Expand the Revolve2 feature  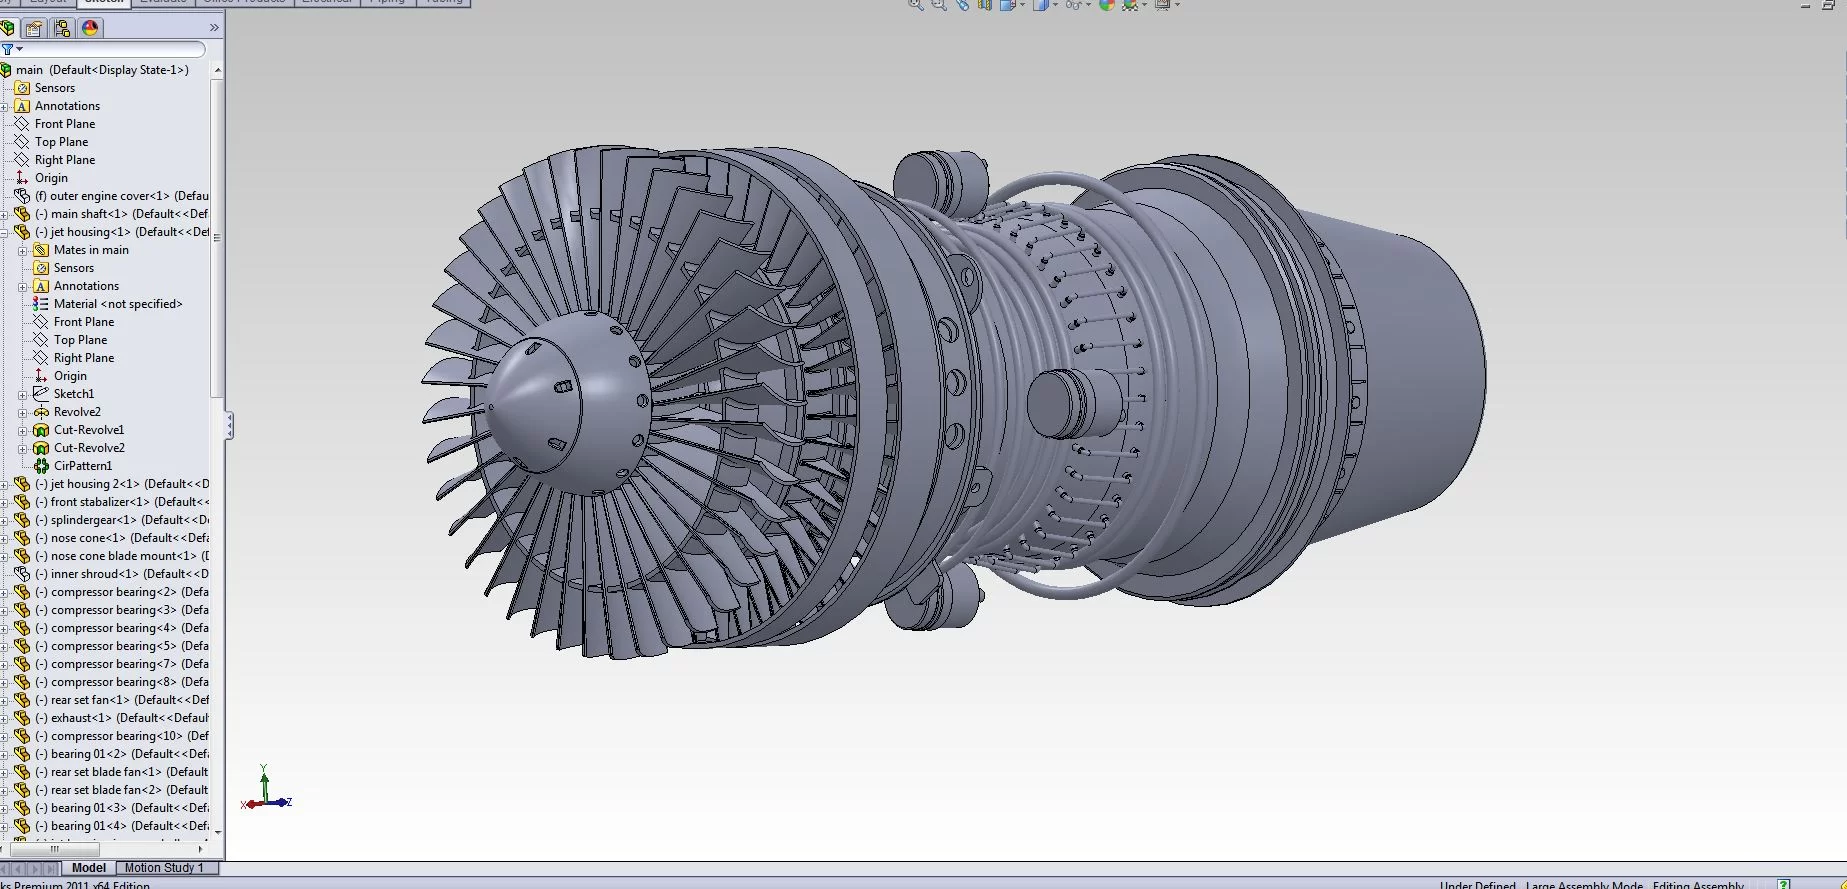(23, 412)
